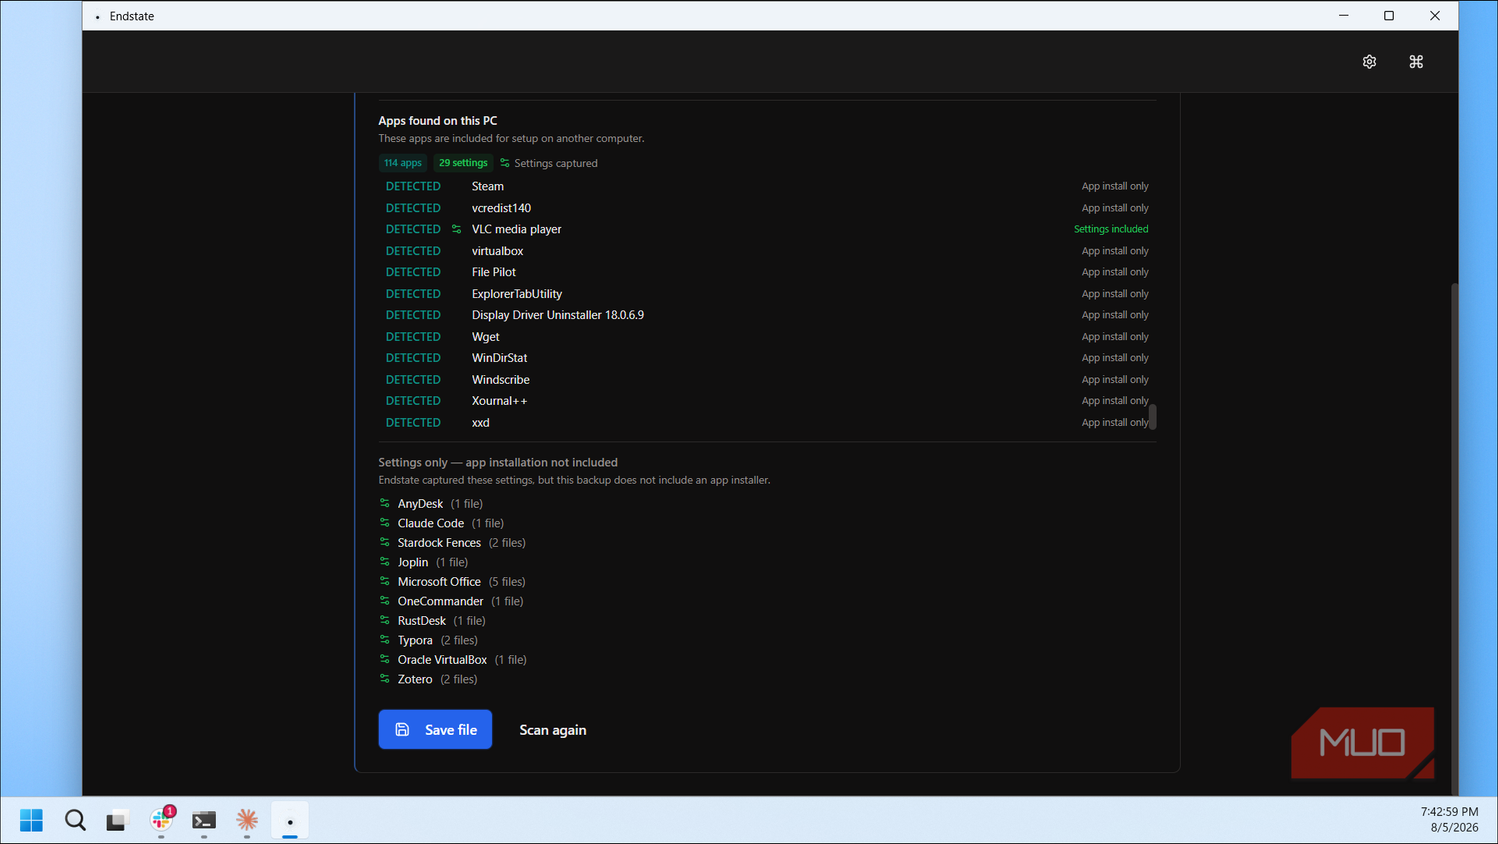Click the settings icon next to OneCommander
Viewport: 1498px width, 844px height.
point(385,601)
